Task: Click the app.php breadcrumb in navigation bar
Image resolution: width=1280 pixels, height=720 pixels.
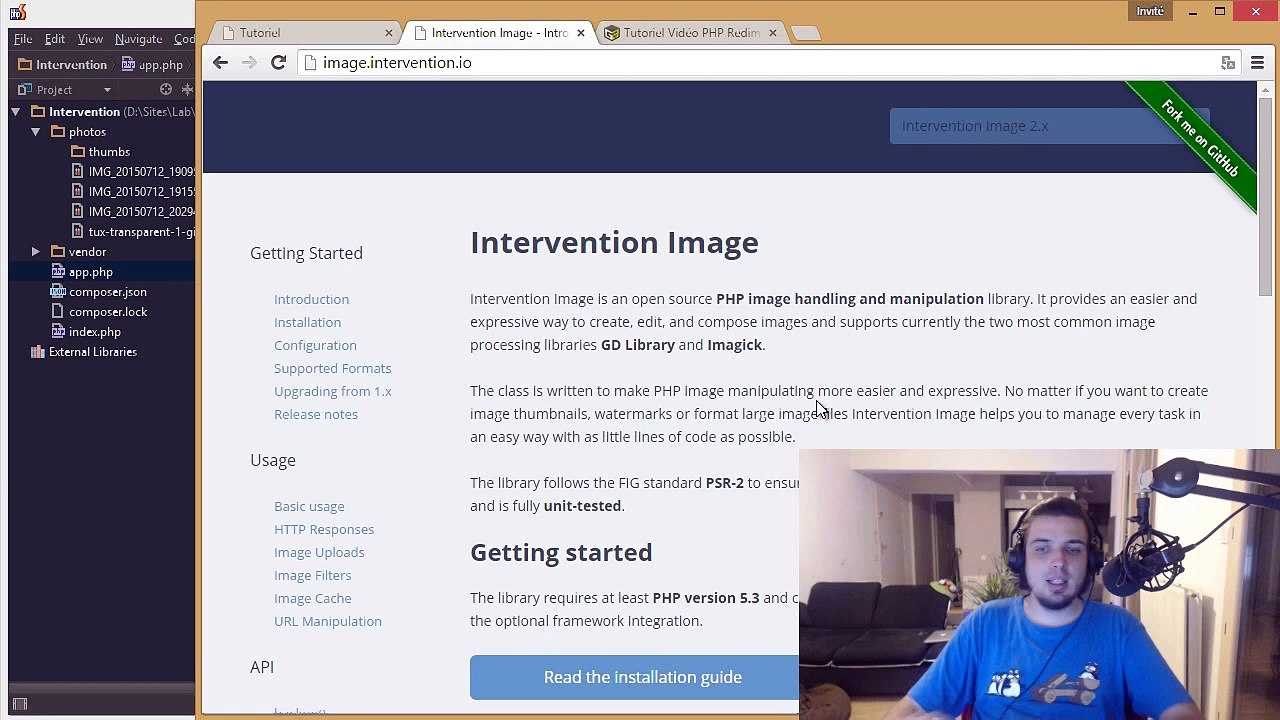Action: 152,64
